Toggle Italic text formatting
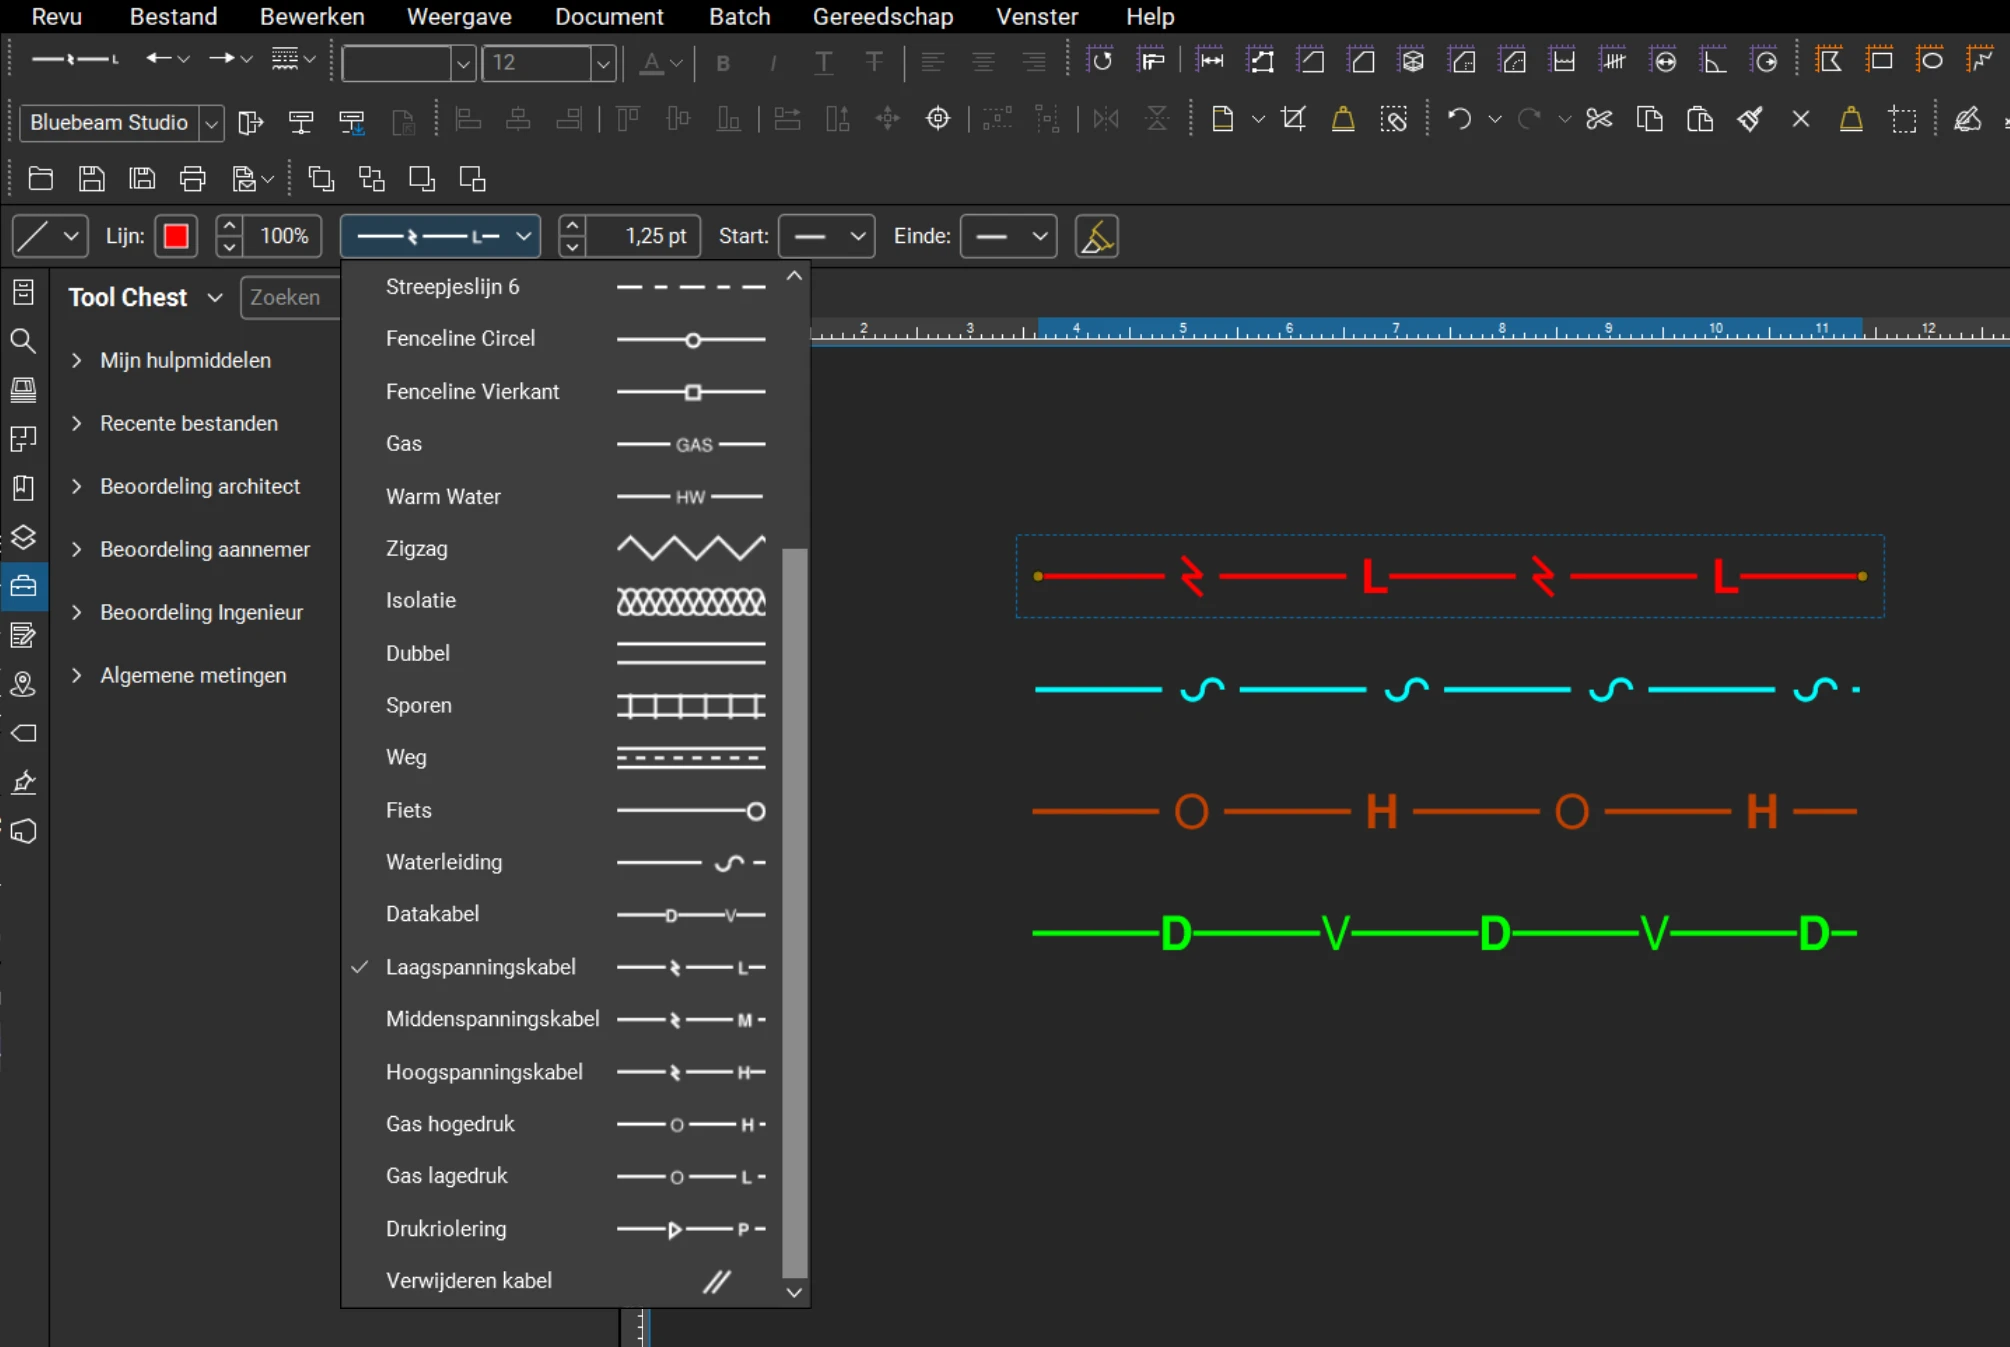 click(773, 62)
